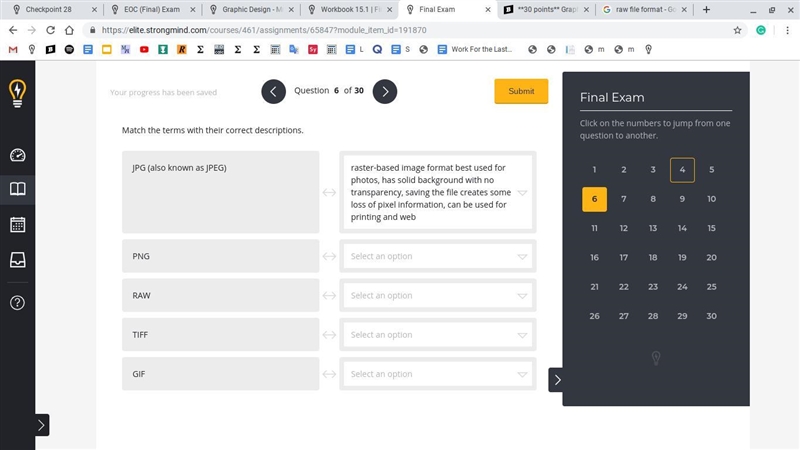Close the Final Exam tab
The width and height of the screenshot is (800, 450).
point(488,9)
